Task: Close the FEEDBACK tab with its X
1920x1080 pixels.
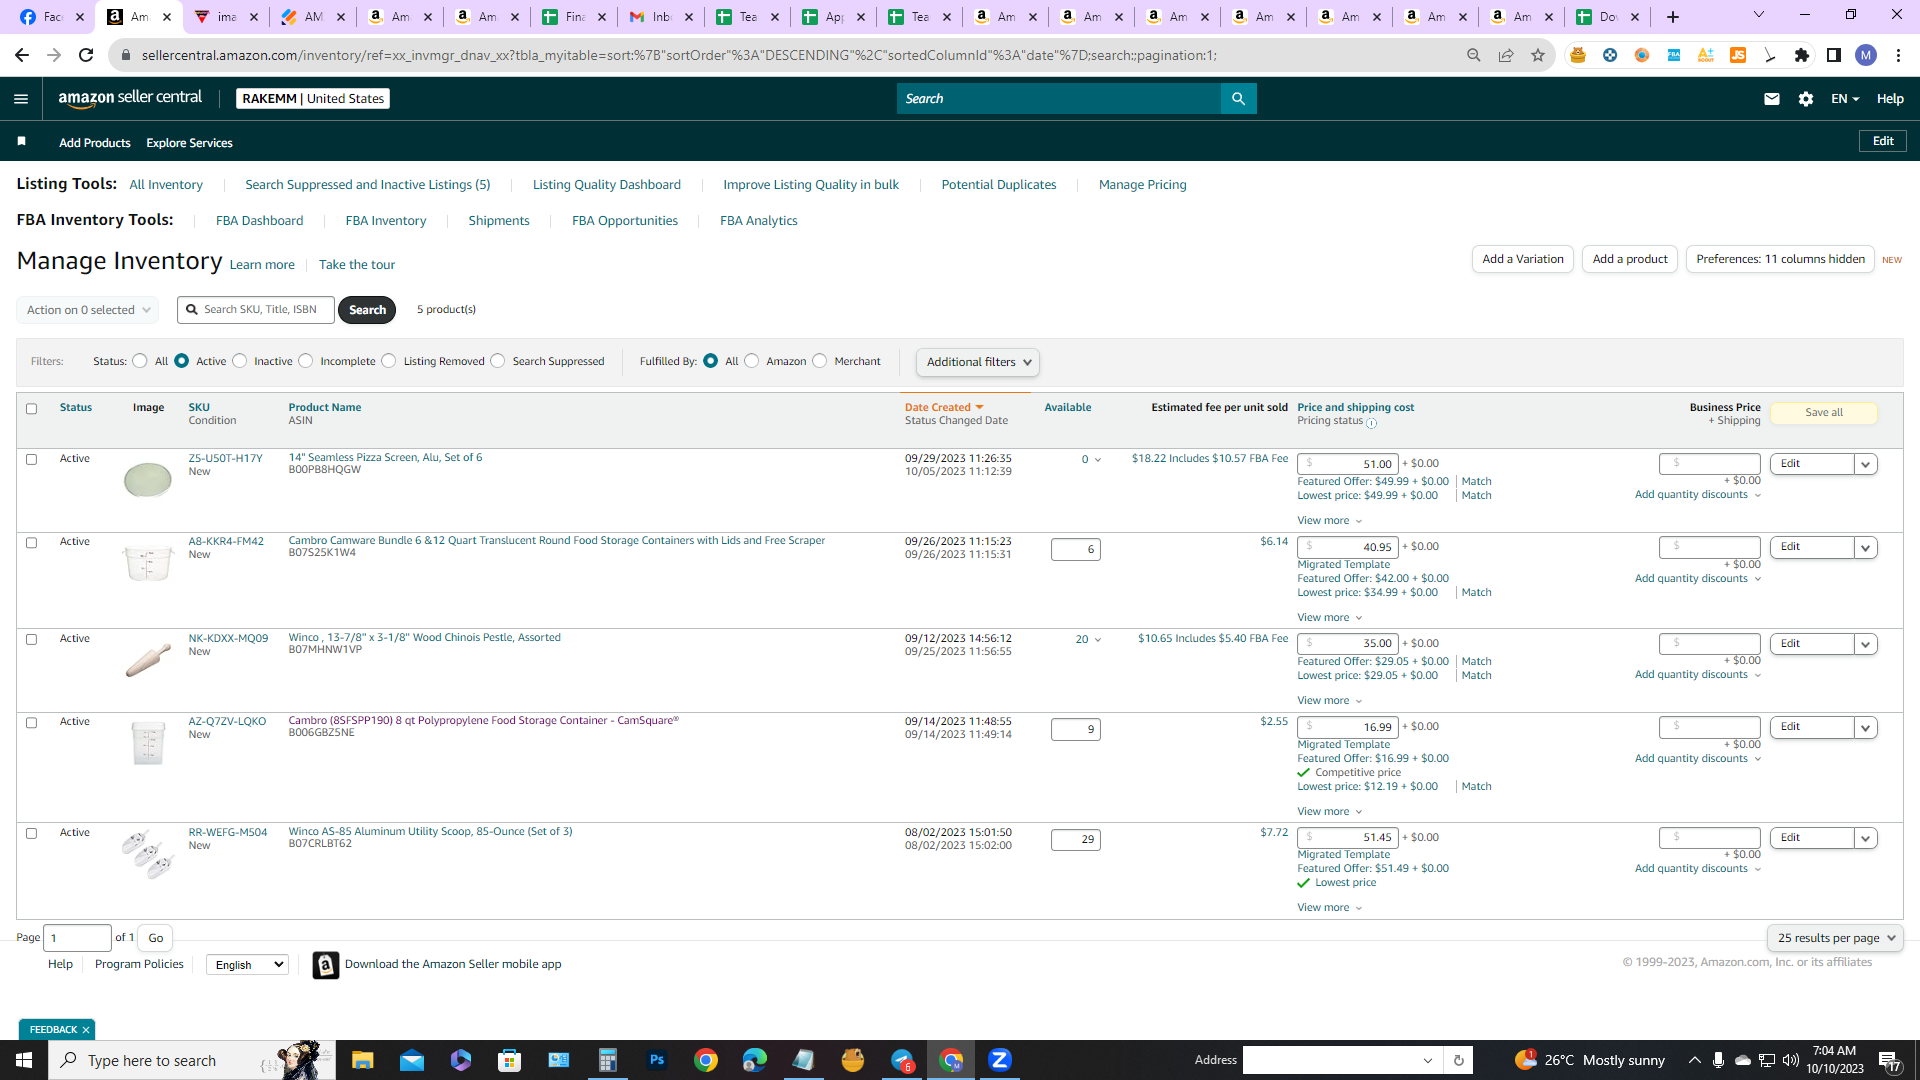Action: [86, 1030]
